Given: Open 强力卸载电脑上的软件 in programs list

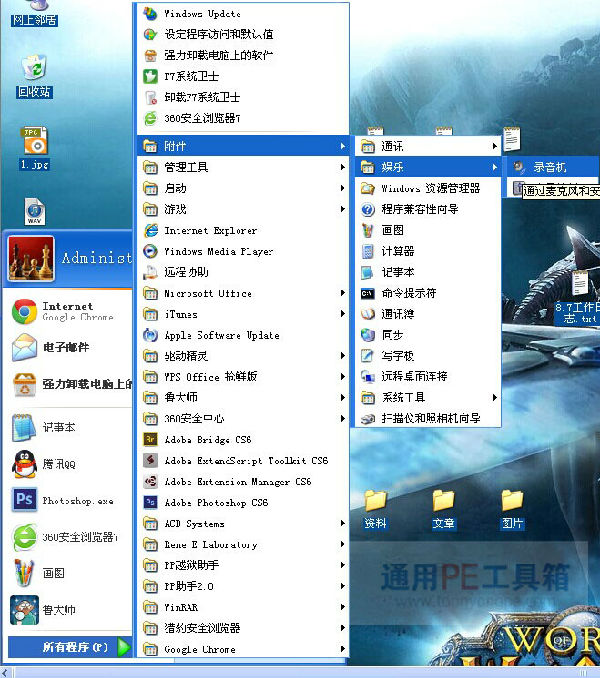Looking at the screenshot, I should pyautogui.click(x=243, y=55).
